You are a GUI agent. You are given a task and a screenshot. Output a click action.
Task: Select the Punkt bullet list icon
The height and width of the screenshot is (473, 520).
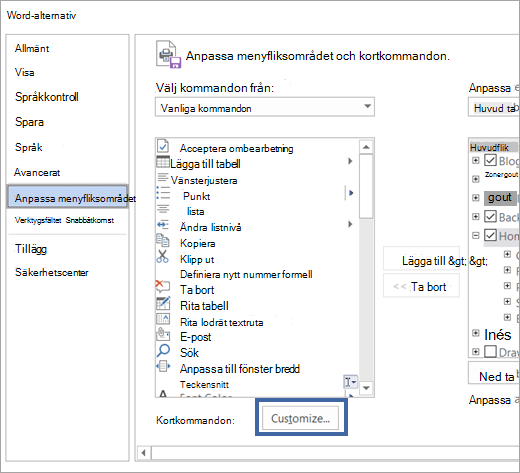point(163,193)
